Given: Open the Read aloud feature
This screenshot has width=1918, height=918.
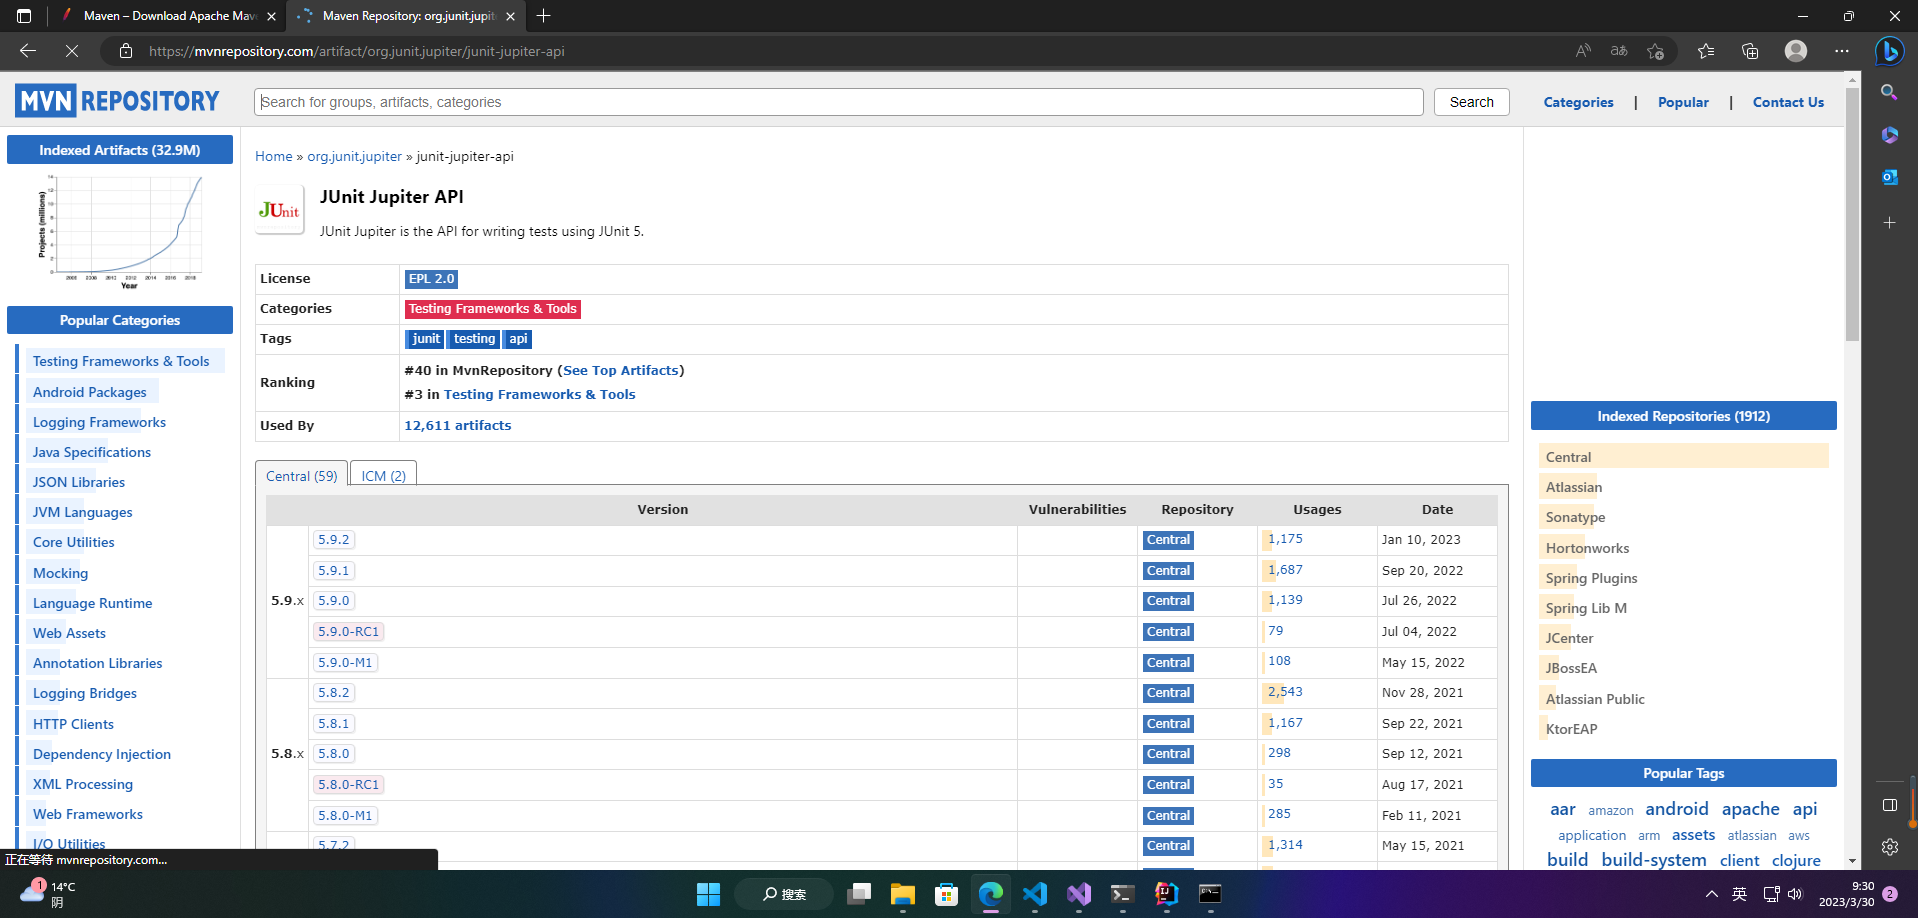Looking at the screenshot, I should pos(1583,51).
